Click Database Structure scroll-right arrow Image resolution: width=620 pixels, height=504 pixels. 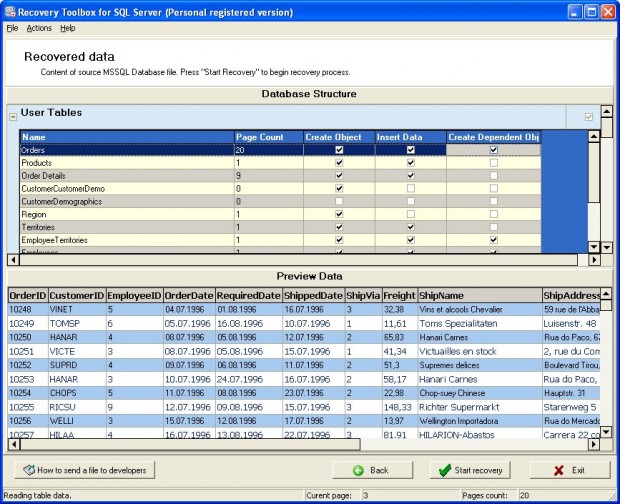click(x=594, y=260)
